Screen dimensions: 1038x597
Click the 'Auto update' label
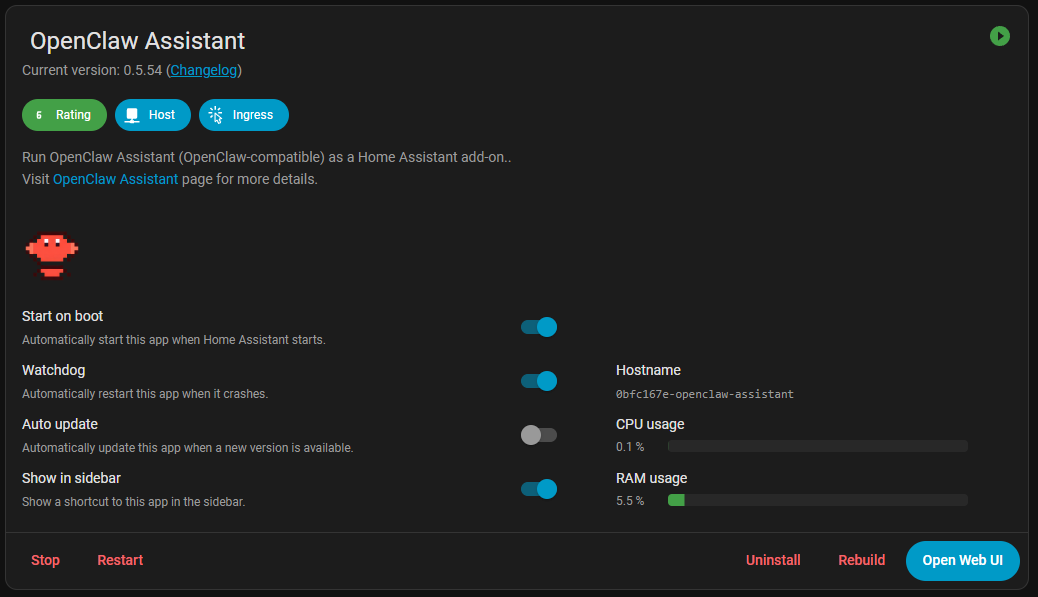pyautogui.click(x=60, y=424)
